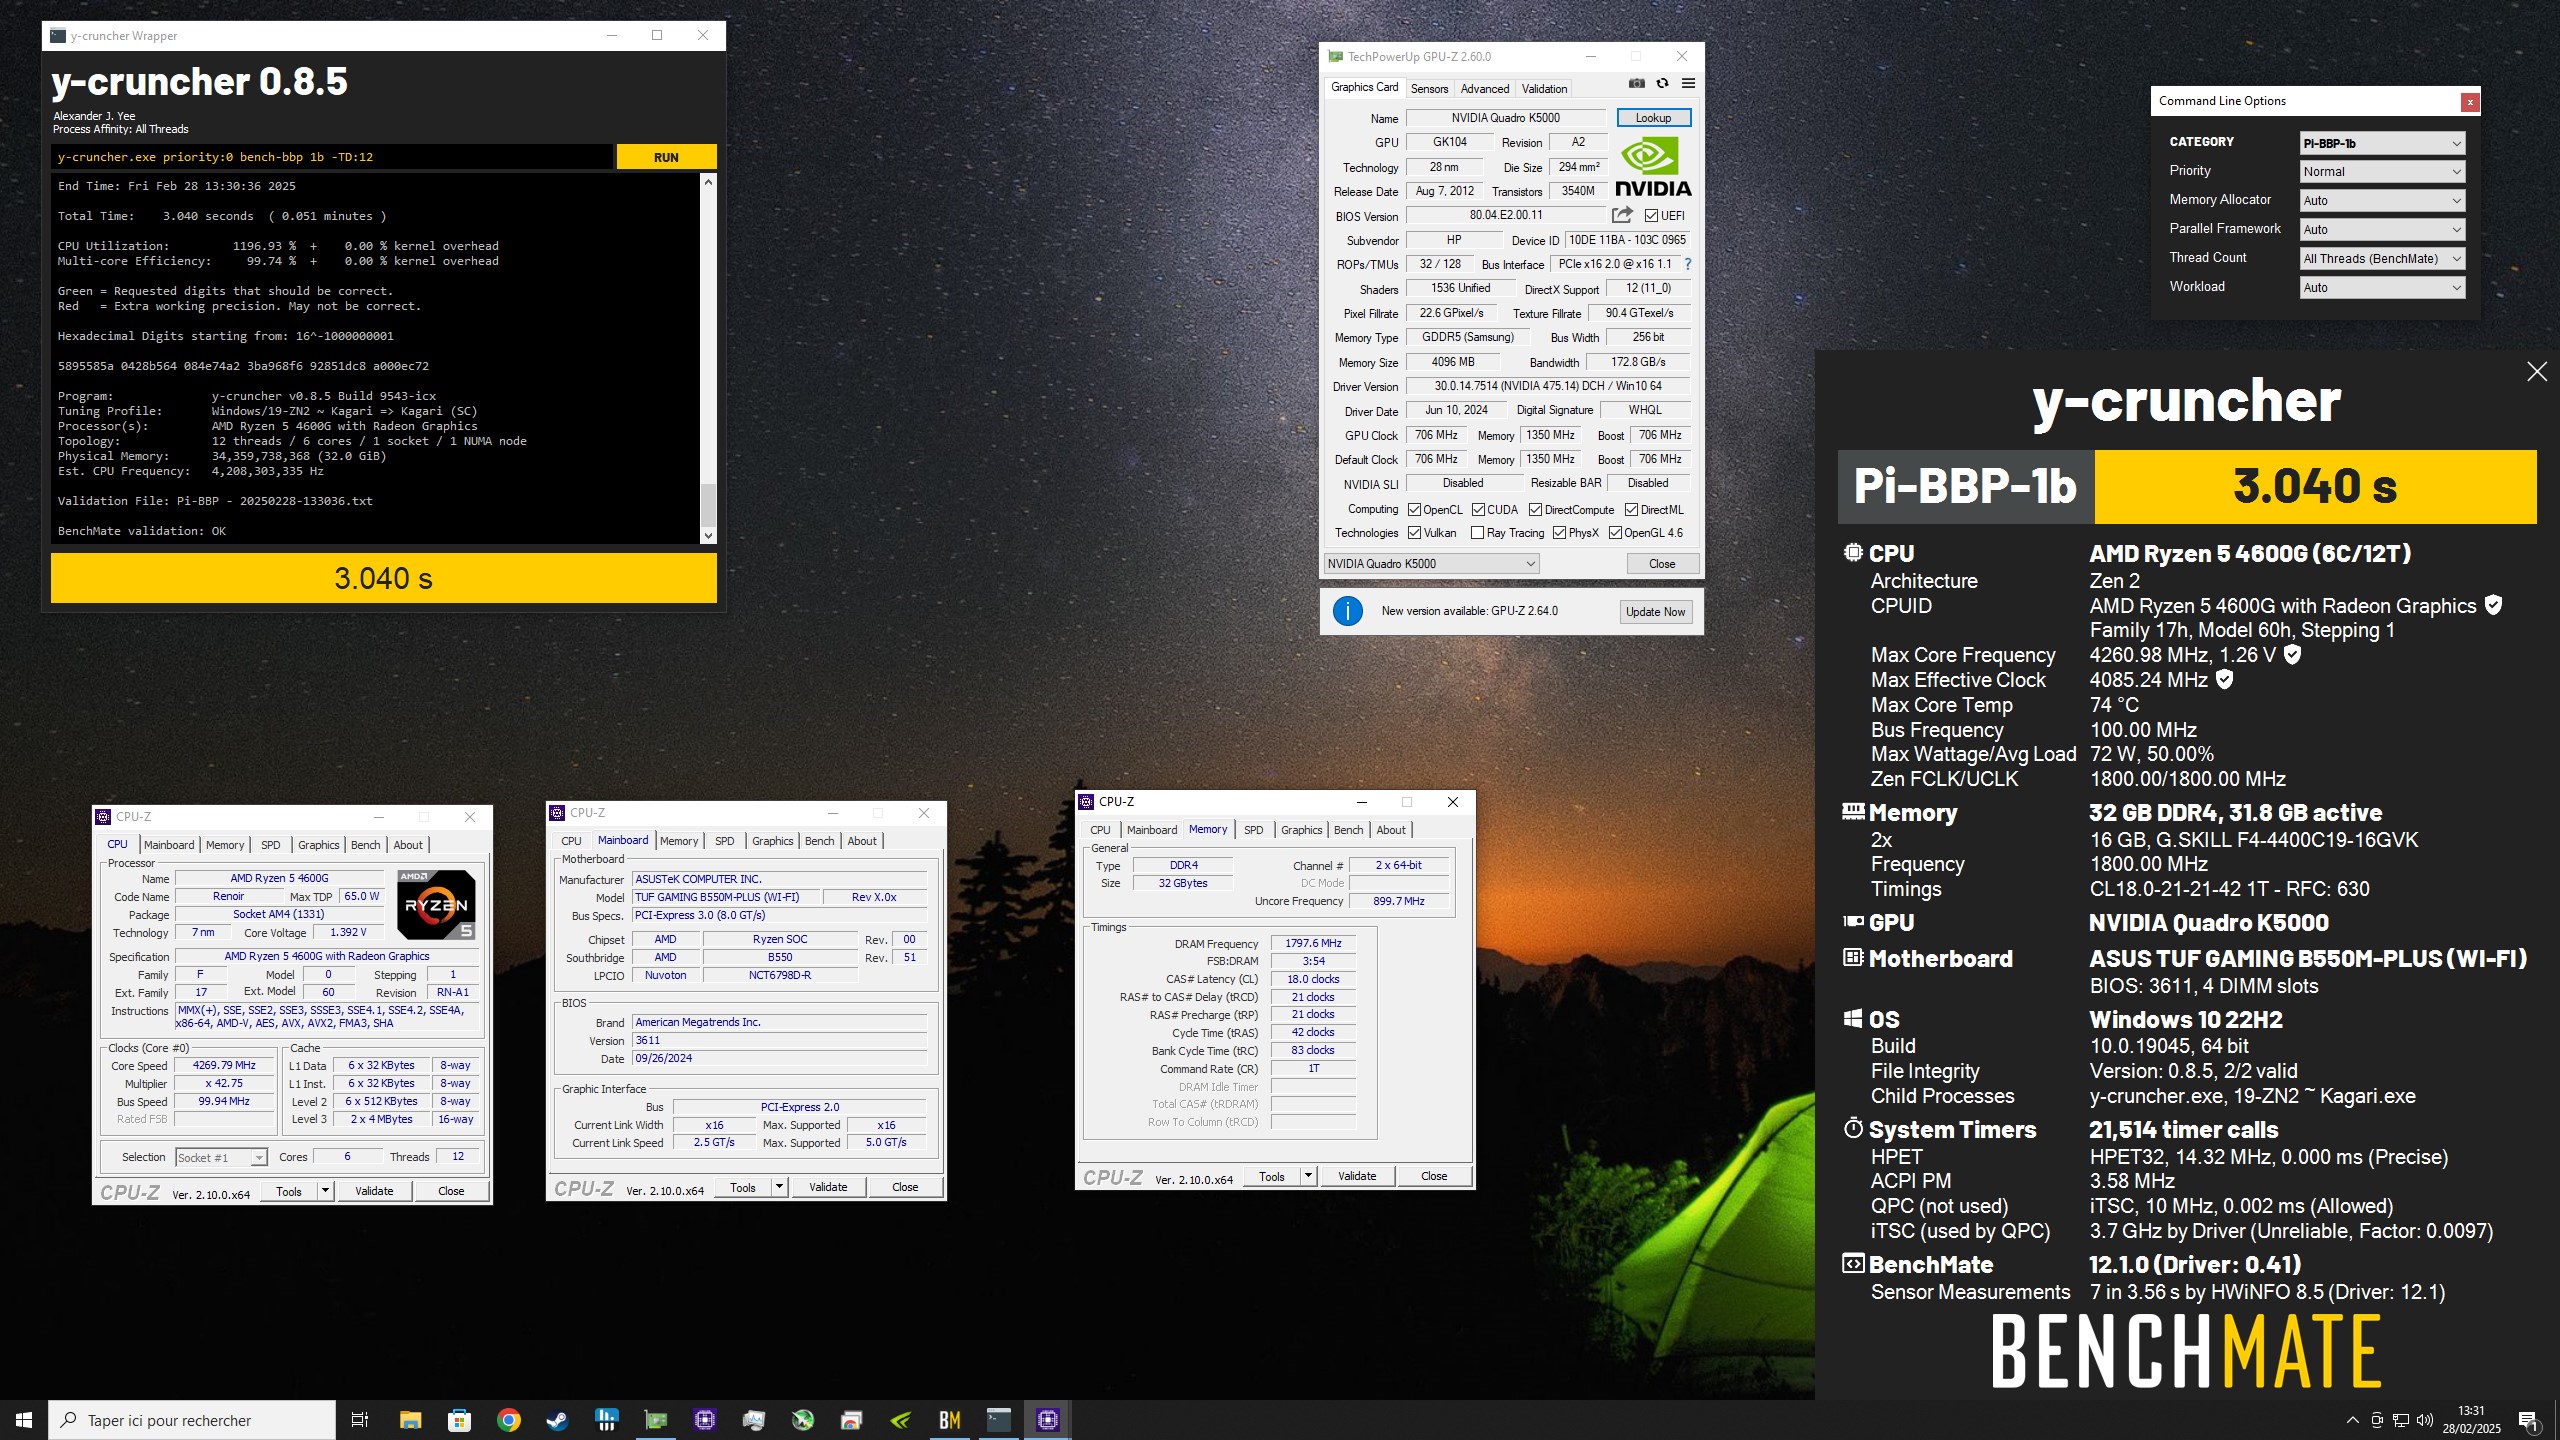Open Bench tab in the CPU-Z Mainboard window

(819, 841)
